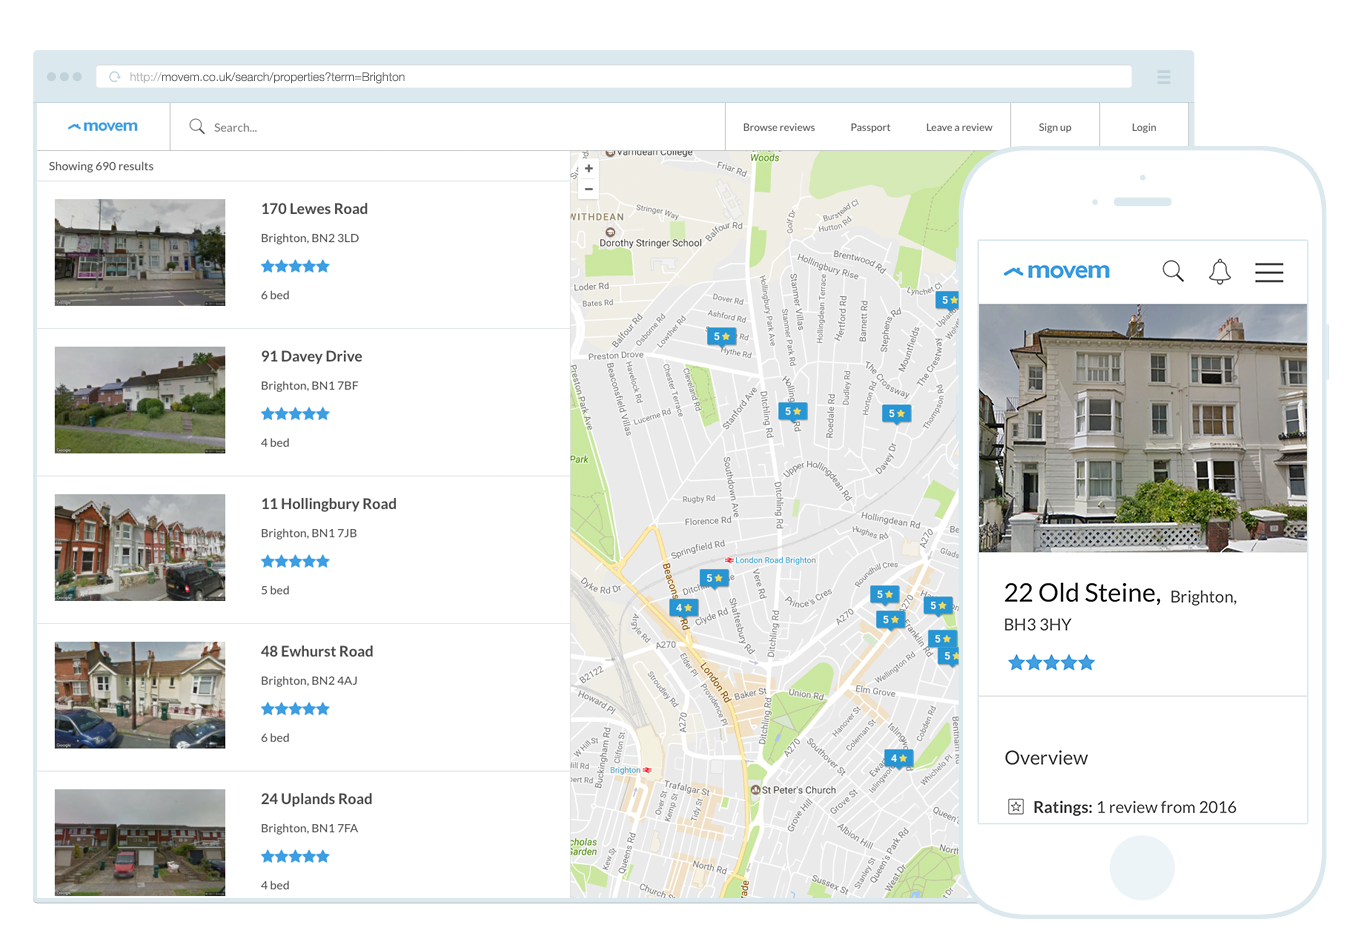Click 5-star map marker near The Crossway
The width and height of the screenshot is (1360, 942).
click(x=897, y=414)
